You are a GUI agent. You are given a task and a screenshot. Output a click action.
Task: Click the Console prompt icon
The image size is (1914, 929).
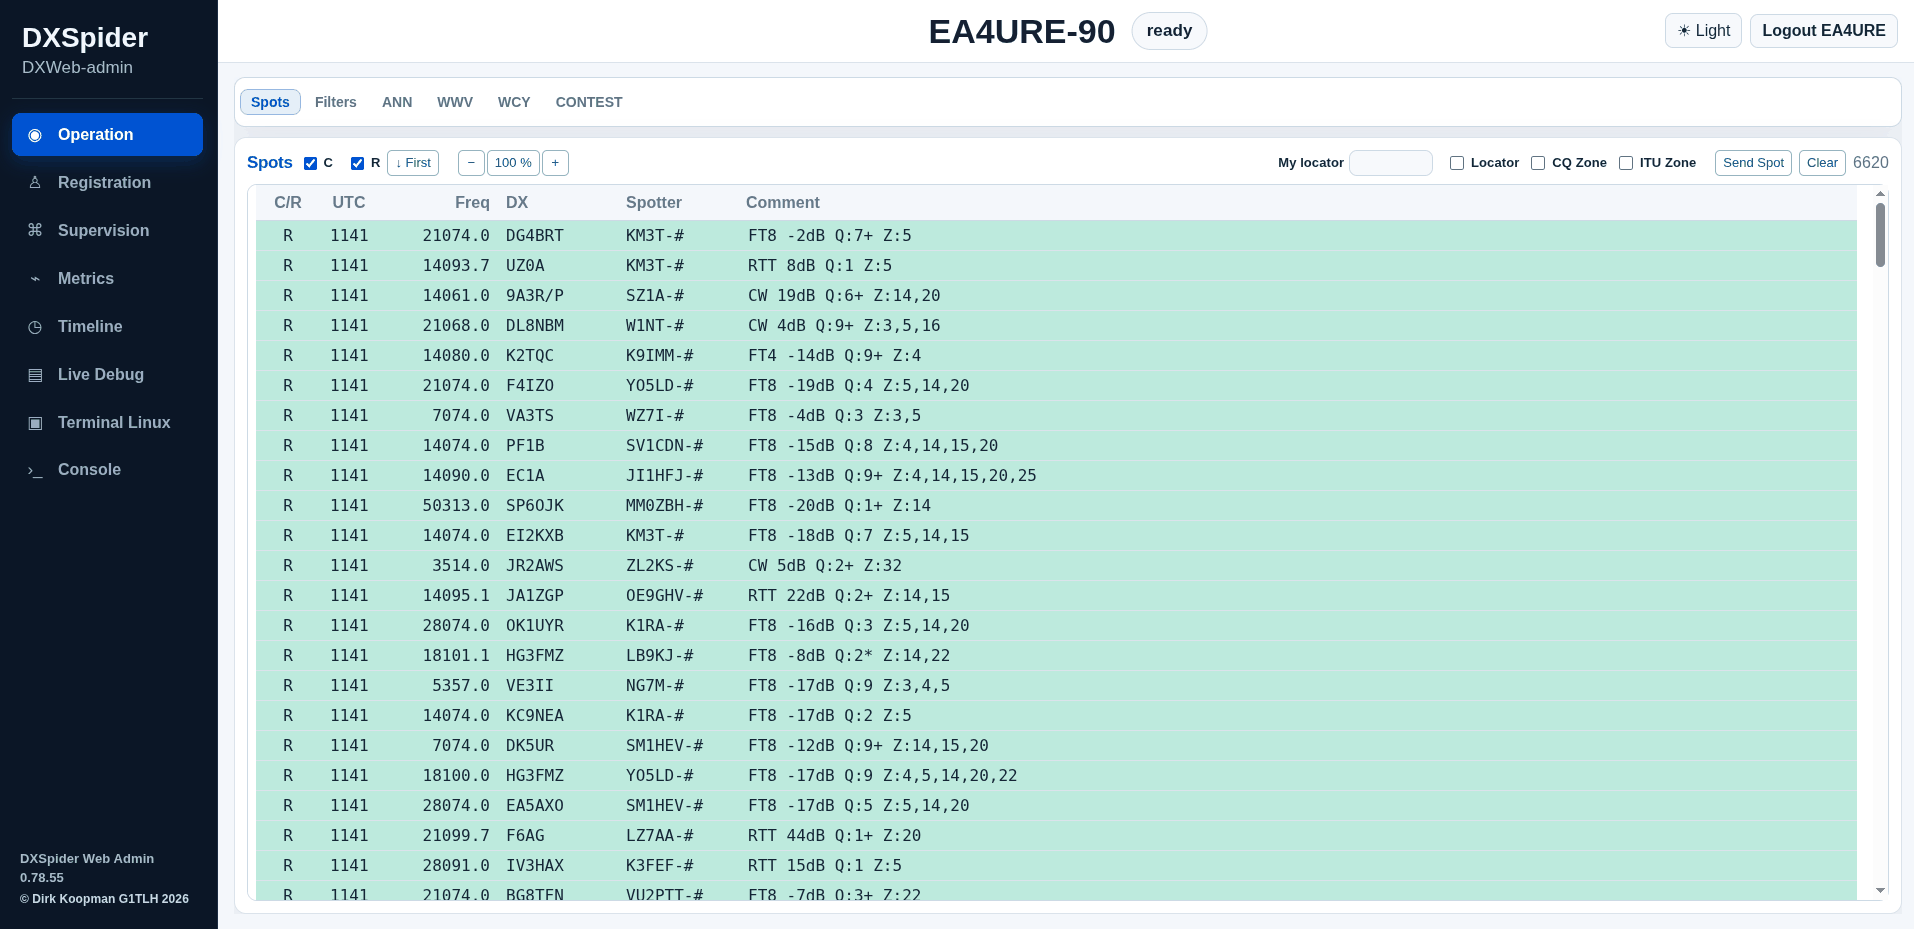[35, 470]
